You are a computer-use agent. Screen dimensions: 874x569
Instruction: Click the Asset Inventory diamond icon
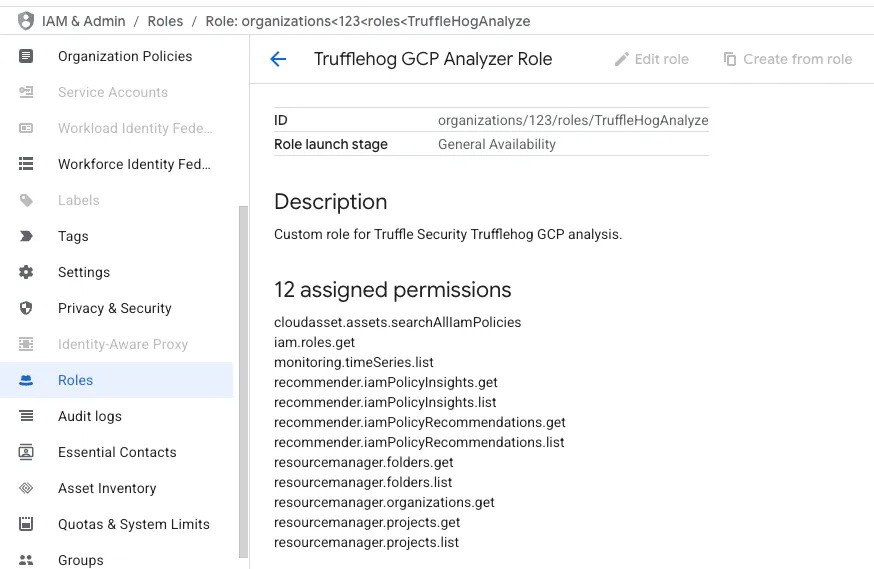tap(26, 488)
